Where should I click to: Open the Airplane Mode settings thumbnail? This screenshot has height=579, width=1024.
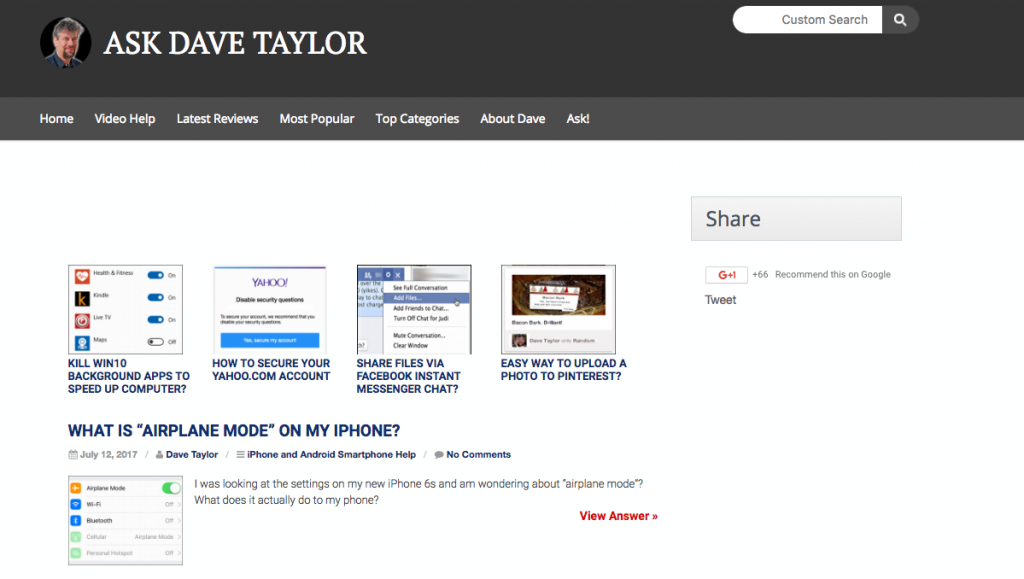[125, 520]
